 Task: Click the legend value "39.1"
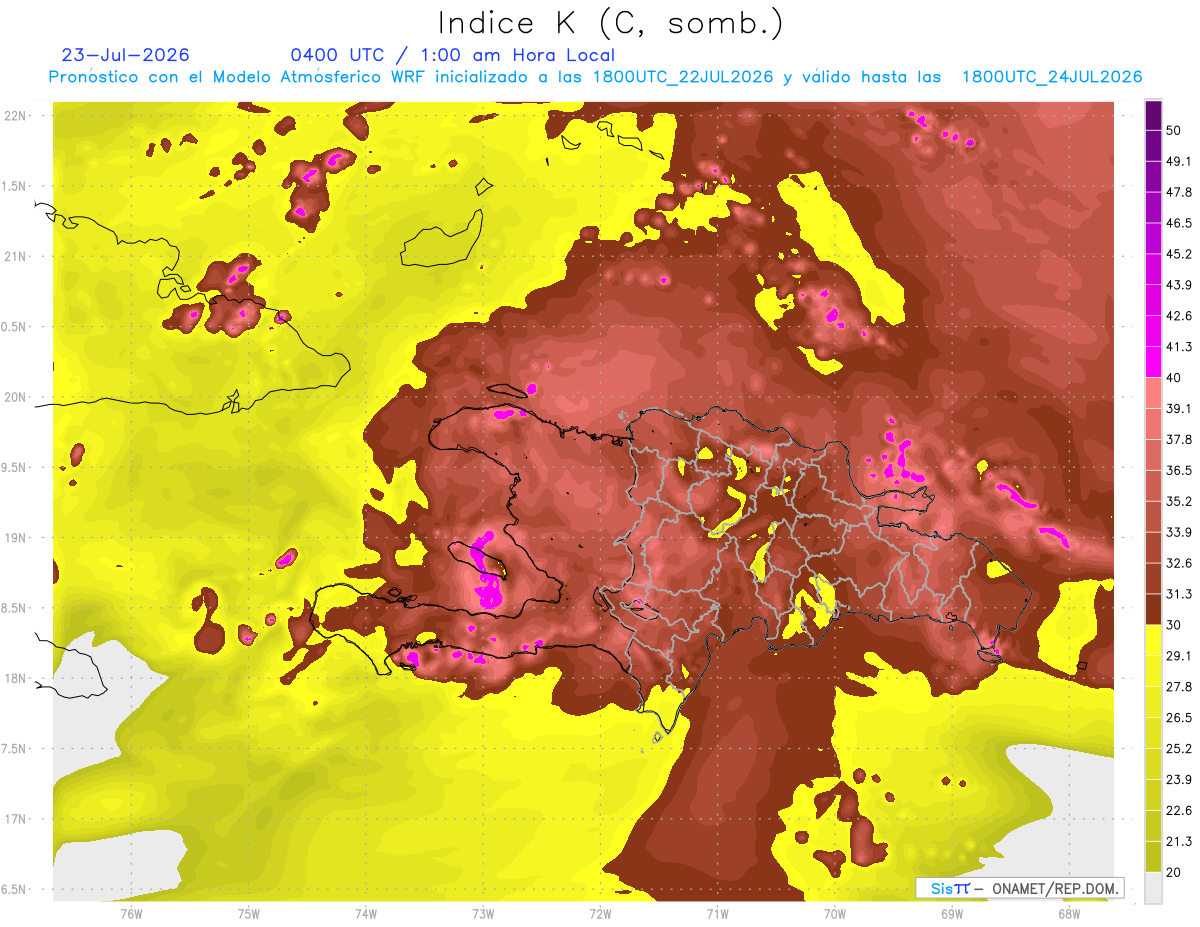[x=1178, y=408]
